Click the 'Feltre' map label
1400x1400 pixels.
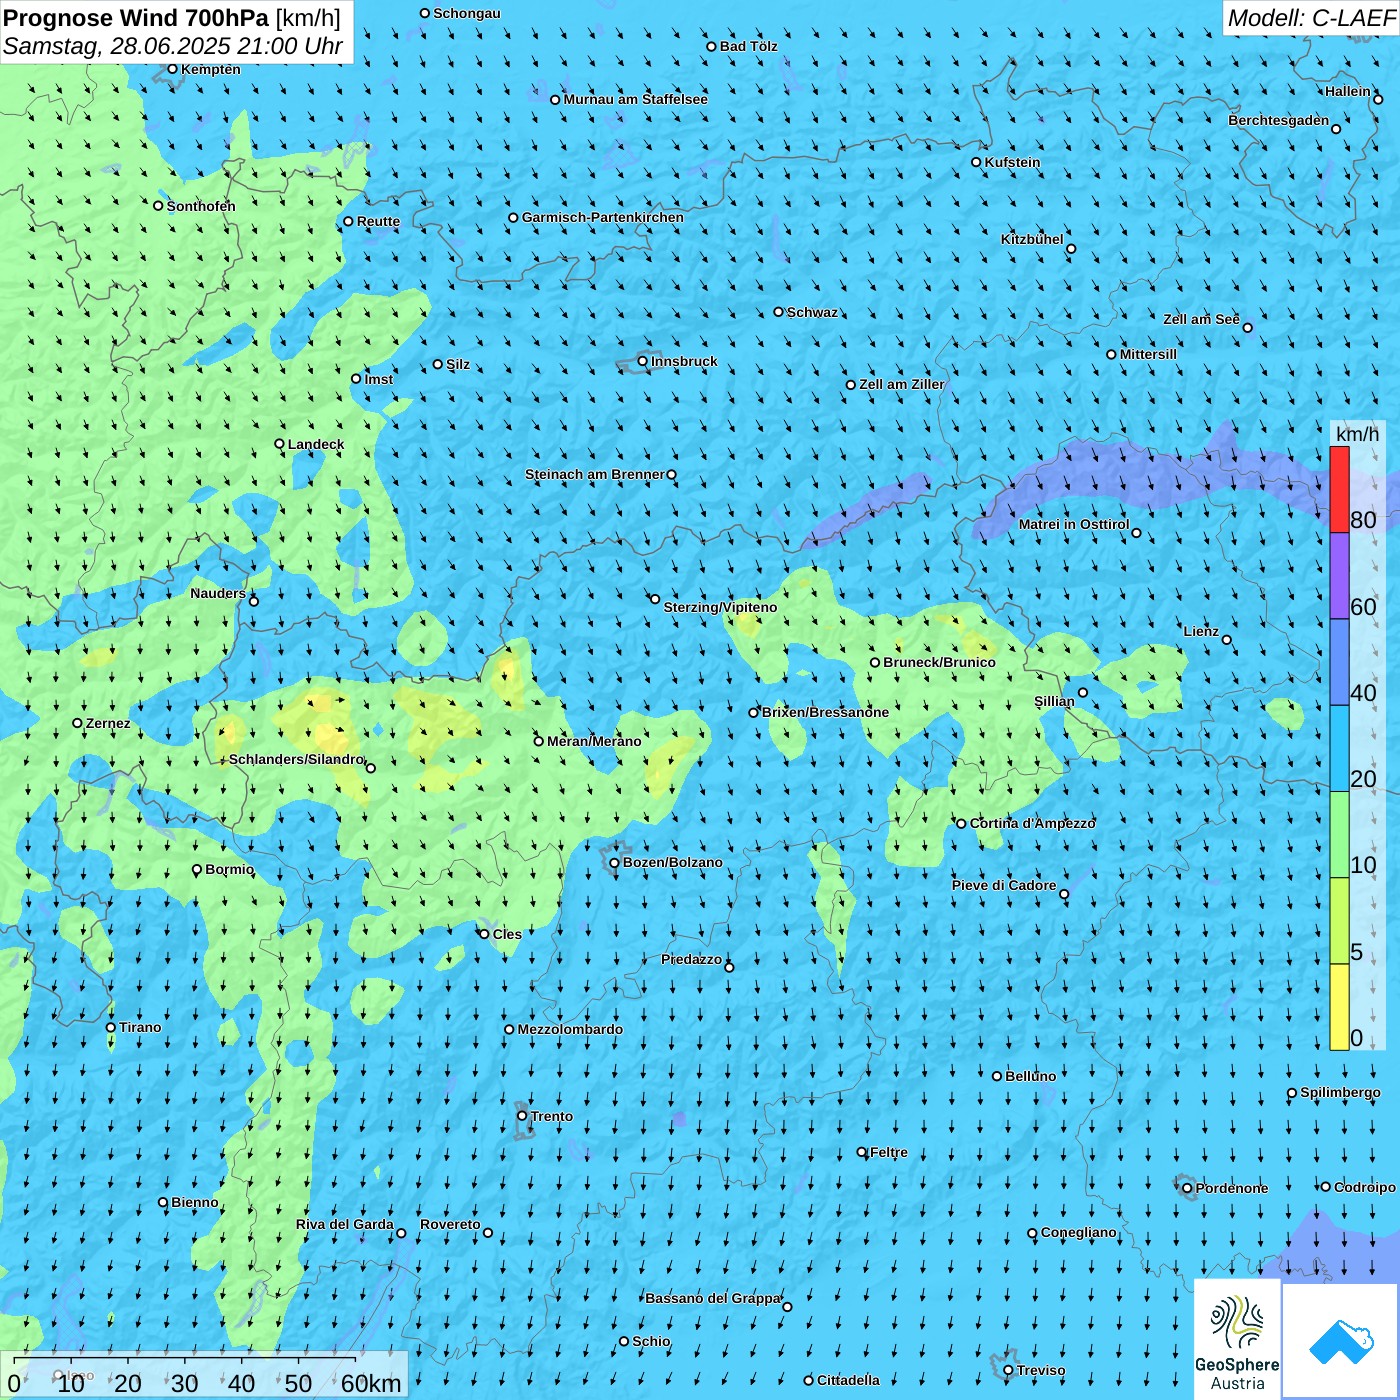click(889, 1152)
